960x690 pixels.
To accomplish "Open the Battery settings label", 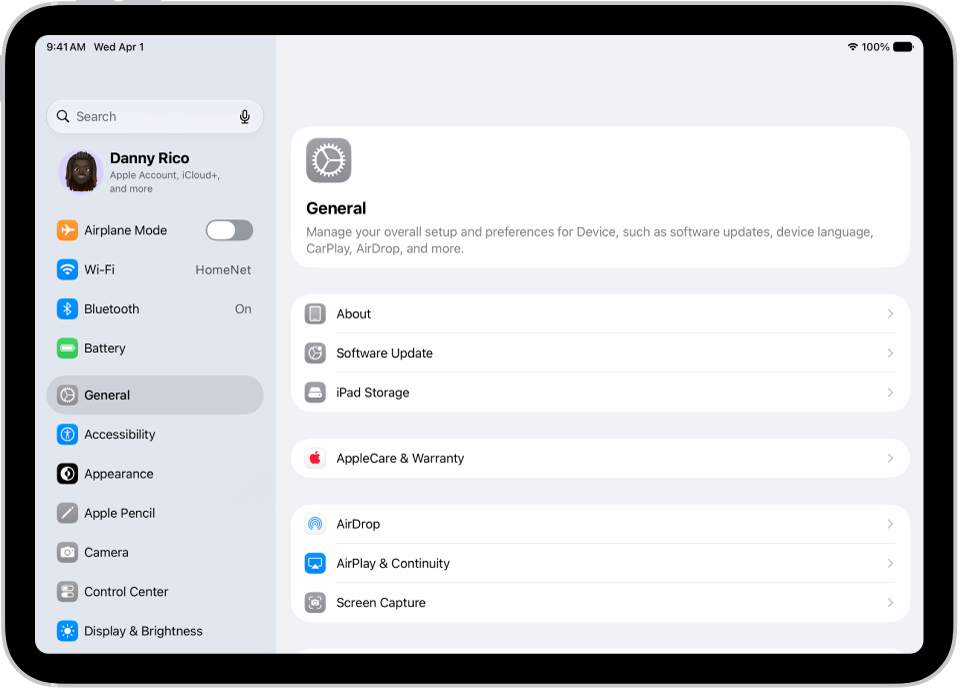I will (x=105, y=348).
